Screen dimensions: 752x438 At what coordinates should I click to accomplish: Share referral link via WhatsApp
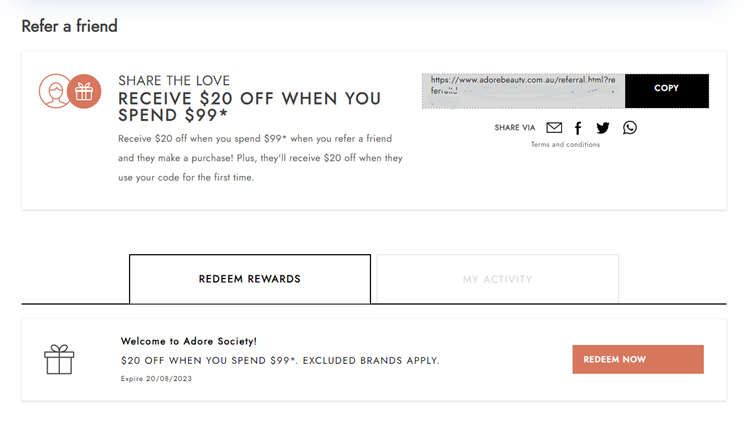pos(630,128)
